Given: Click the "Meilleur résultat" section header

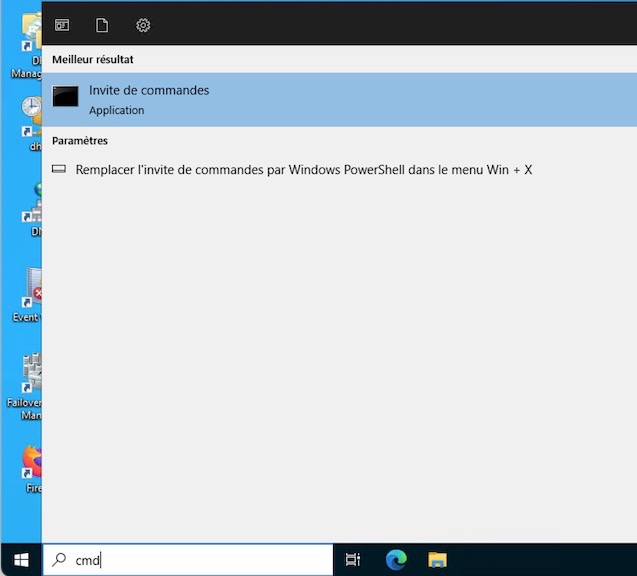Looking at the screenshot, I should [93, 60].
